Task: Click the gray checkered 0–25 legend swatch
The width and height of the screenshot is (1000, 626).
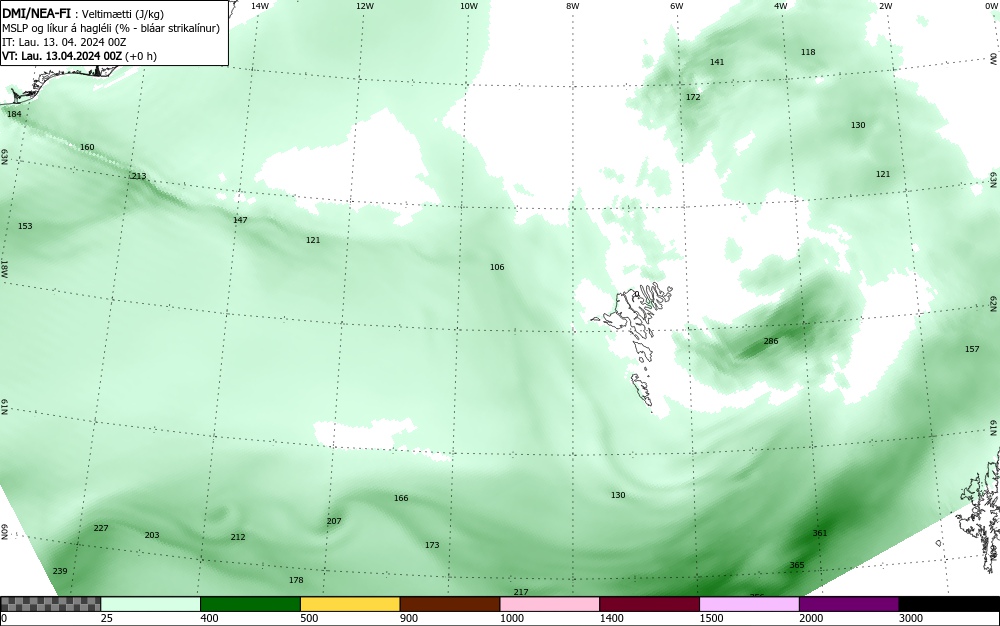Action: (50, 604)
